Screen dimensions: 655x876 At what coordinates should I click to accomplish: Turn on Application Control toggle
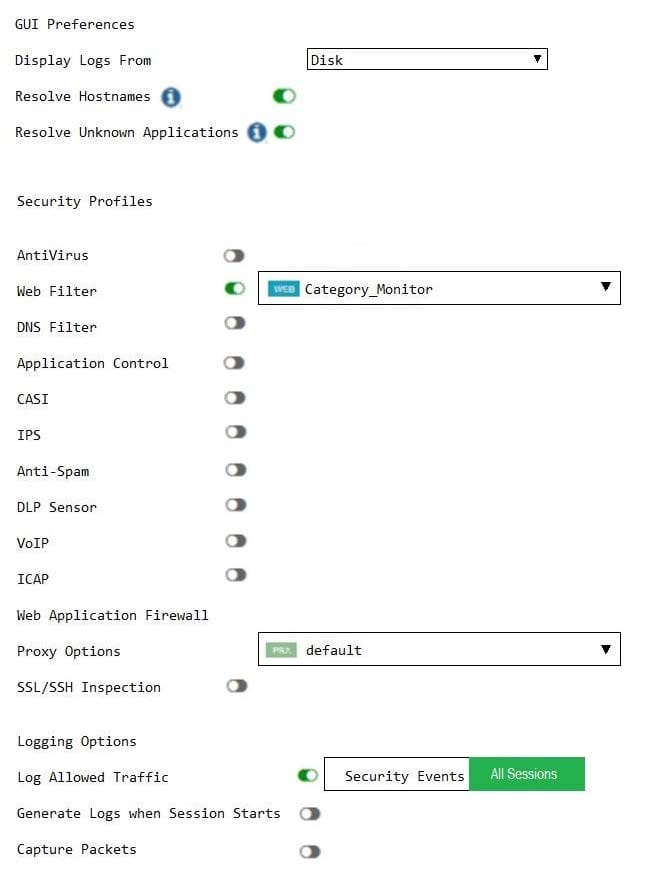(234, 363)
